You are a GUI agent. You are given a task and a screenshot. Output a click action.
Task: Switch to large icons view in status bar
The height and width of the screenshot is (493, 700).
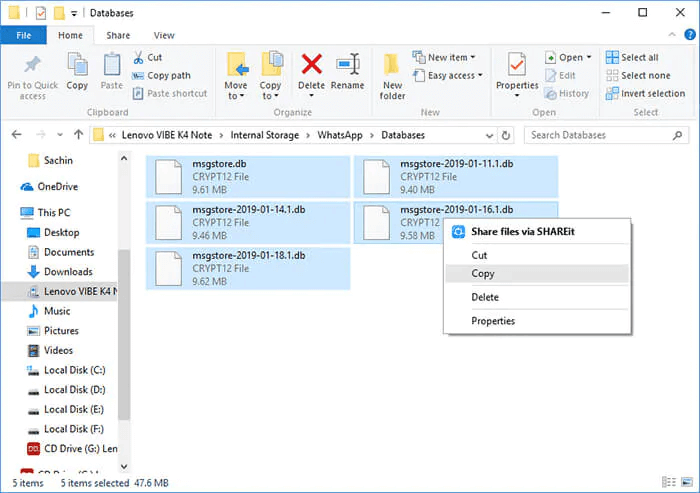[687, 482]
